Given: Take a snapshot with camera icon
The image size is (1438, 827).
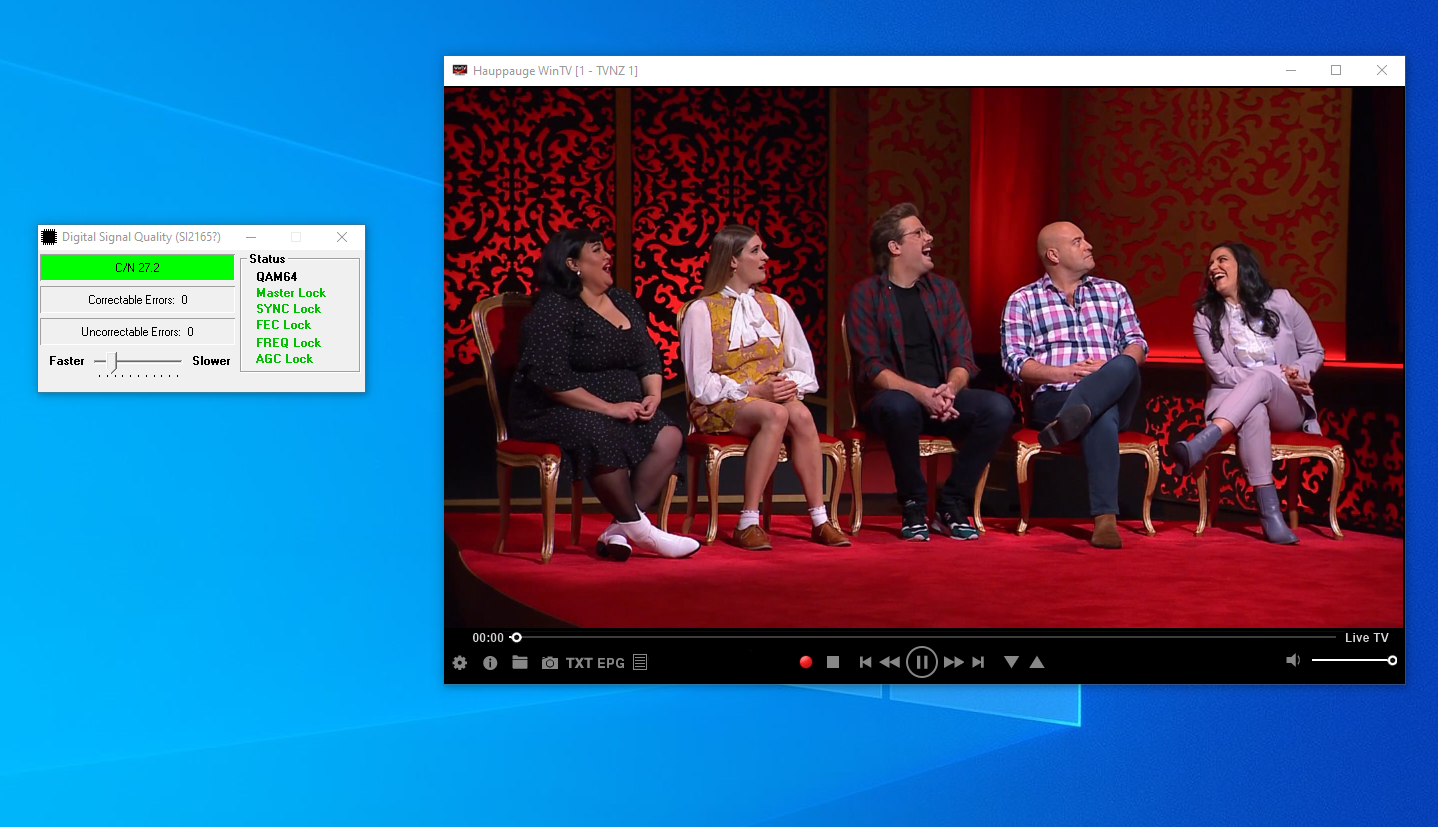Looking at the screenshot, I should [550, 663].
